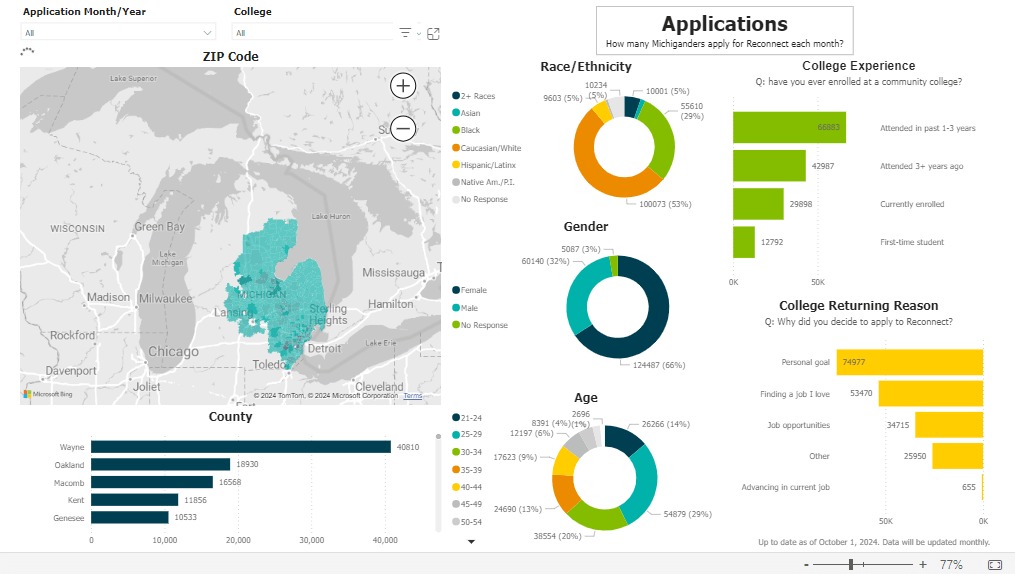
Task: Click the Black donut segment (29%)
Action: tap(664, 139)
